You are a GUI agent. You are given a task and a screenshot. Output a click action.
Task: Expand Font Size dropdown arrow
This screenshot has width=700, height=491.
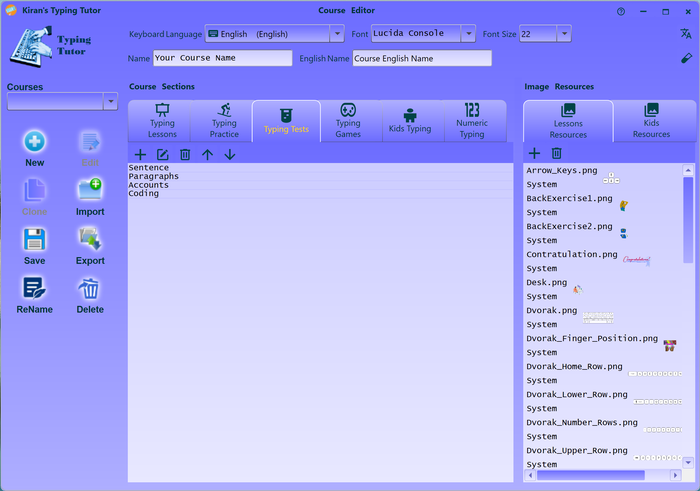click(x=564, y=33)
